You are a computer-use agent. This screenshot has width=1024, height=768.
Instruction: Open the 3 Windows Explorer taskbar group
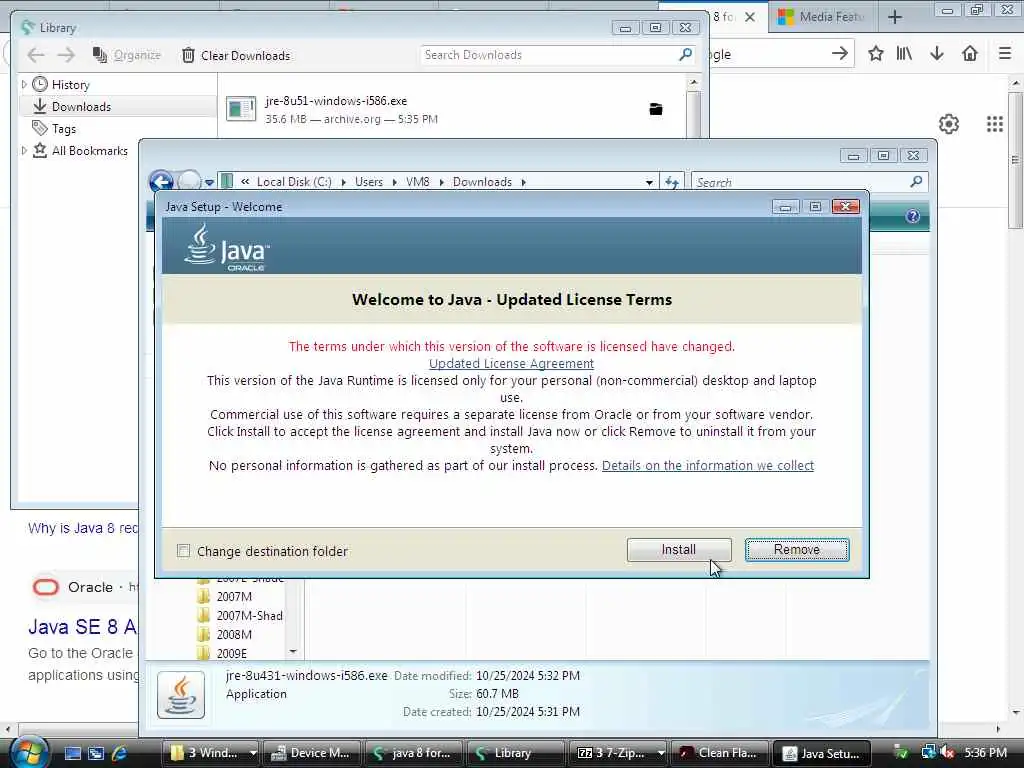pyautogui.click(x=210, y=753)
